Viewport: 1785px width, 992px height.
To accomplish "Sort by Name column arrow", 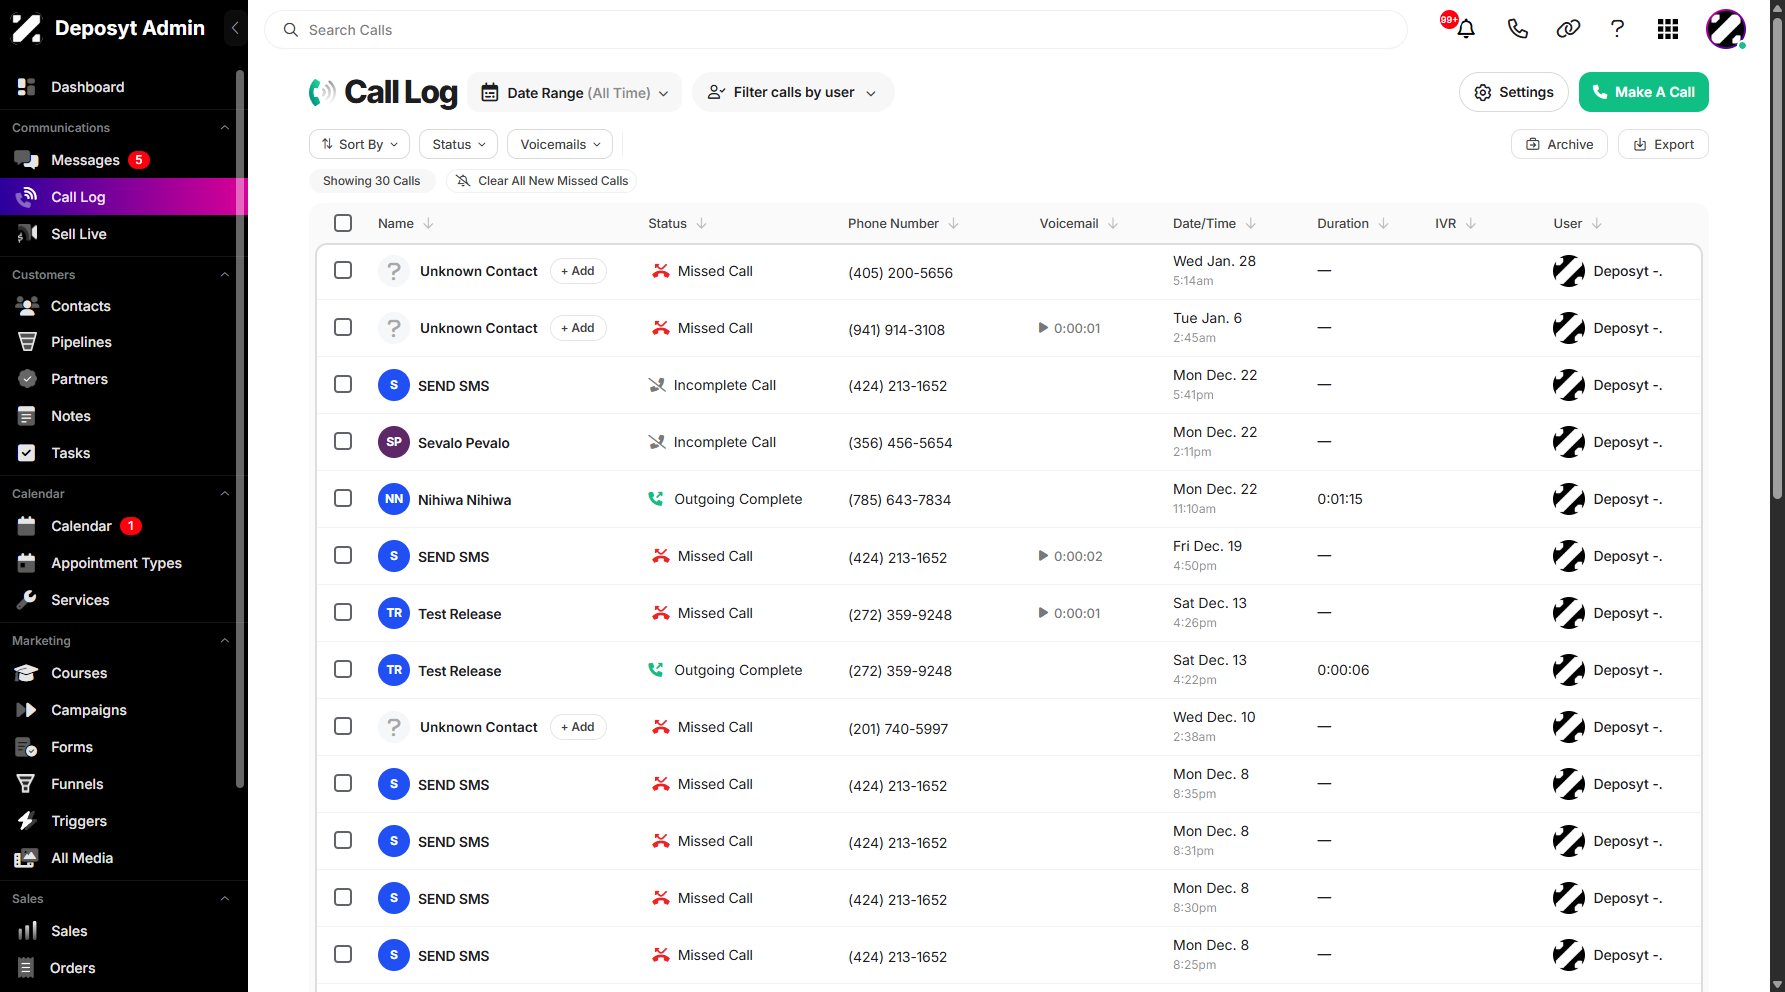I will (428, 224).
